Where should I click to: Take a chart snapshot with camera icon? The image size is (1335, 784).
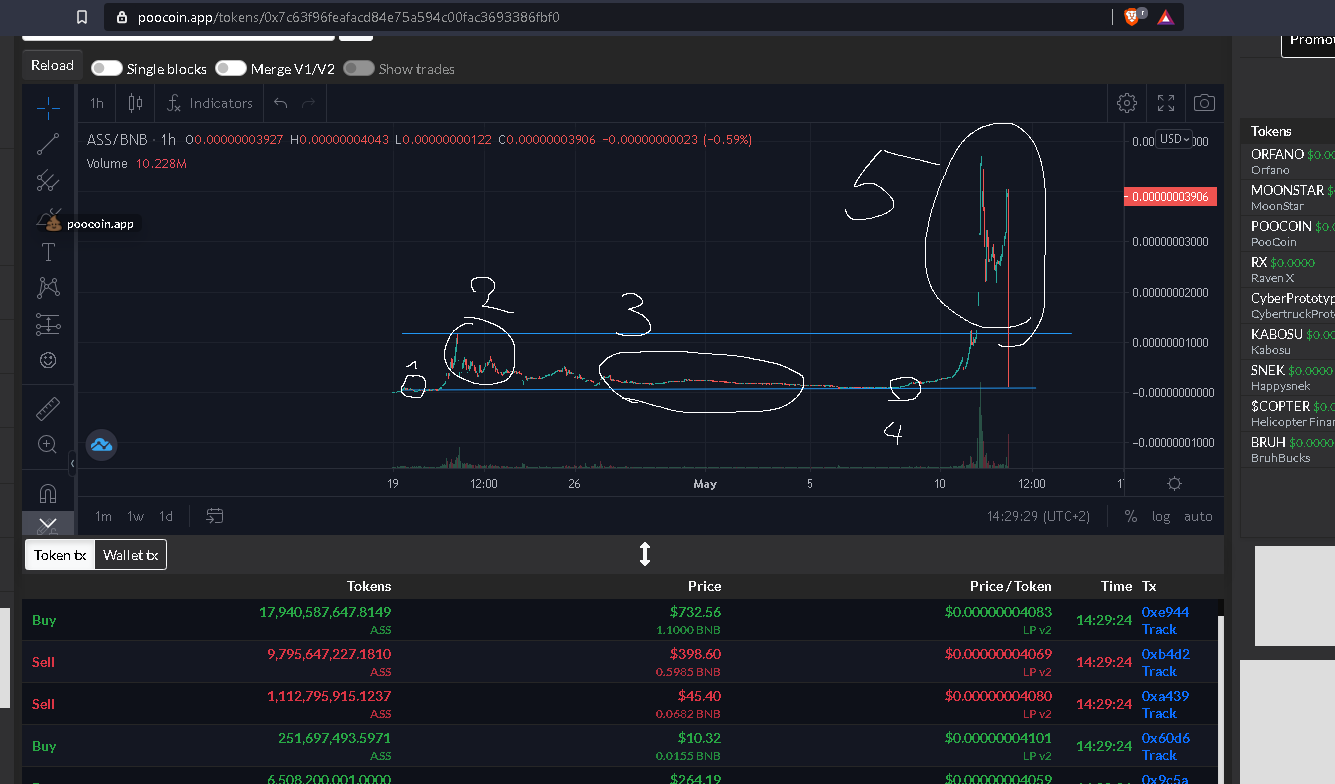click(x=1205, y=103)
